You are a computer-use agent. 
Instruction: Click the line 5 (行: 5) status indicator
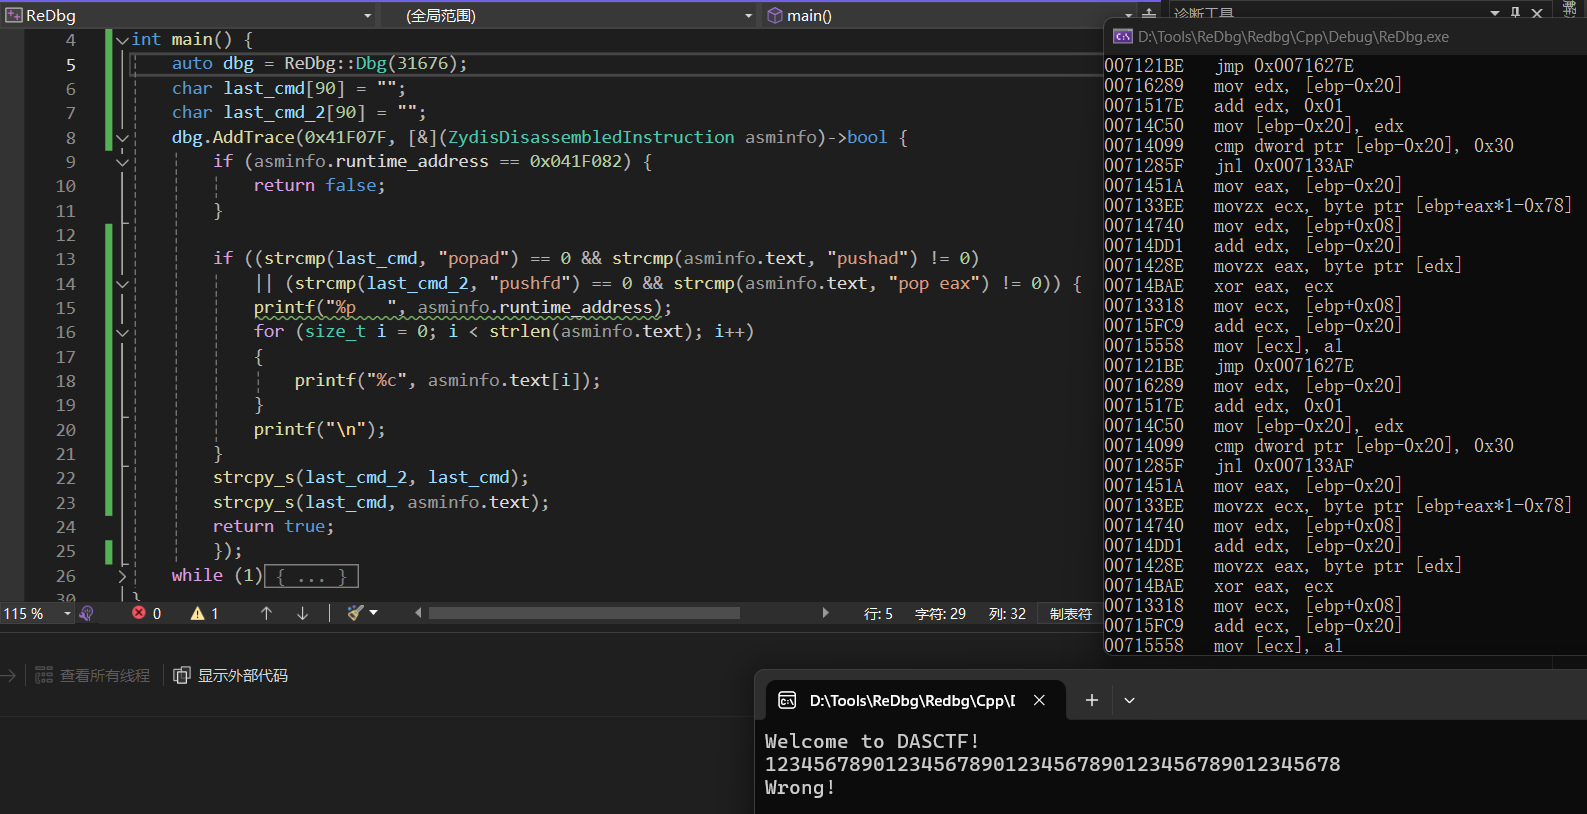click(x=878, y=614)
